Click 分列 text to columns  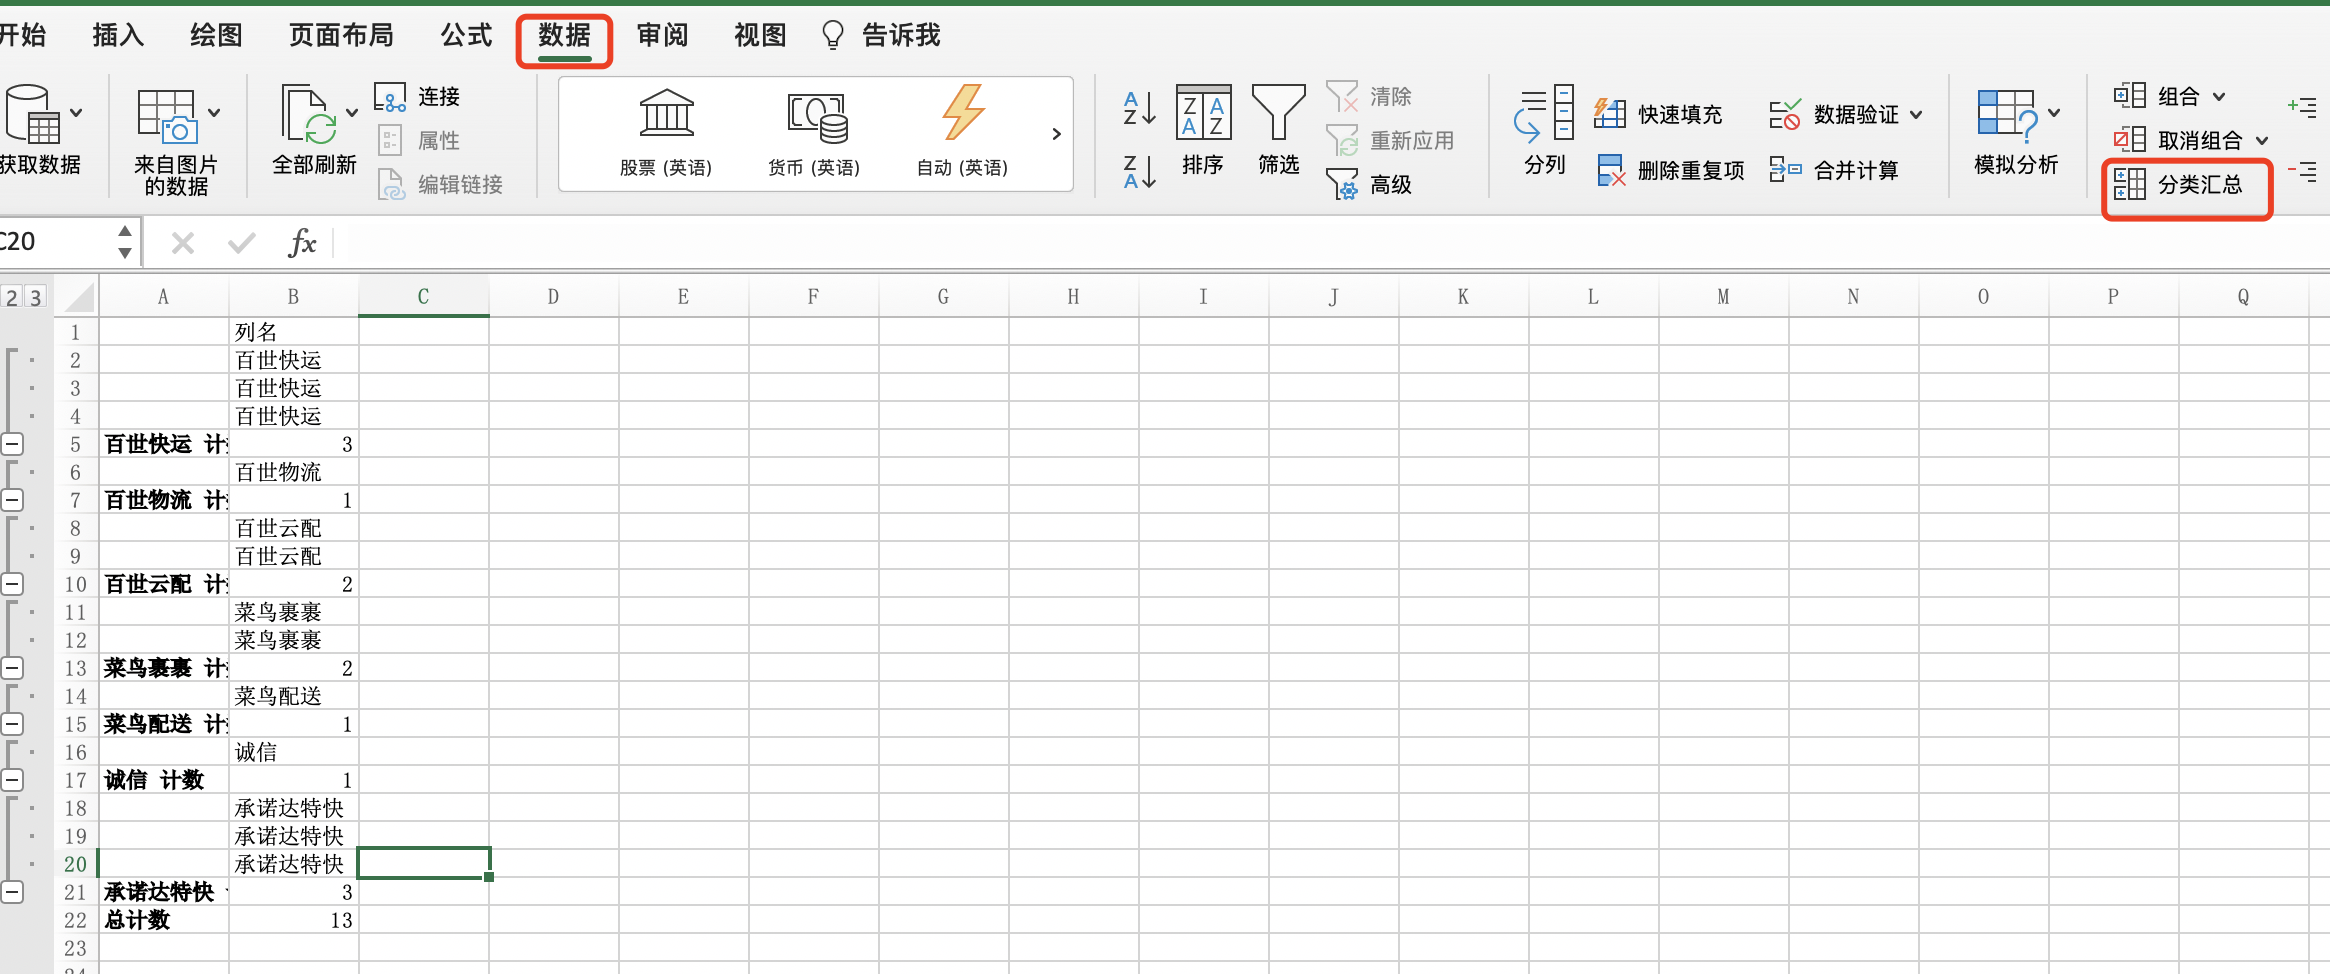[x=1544, y=131]
